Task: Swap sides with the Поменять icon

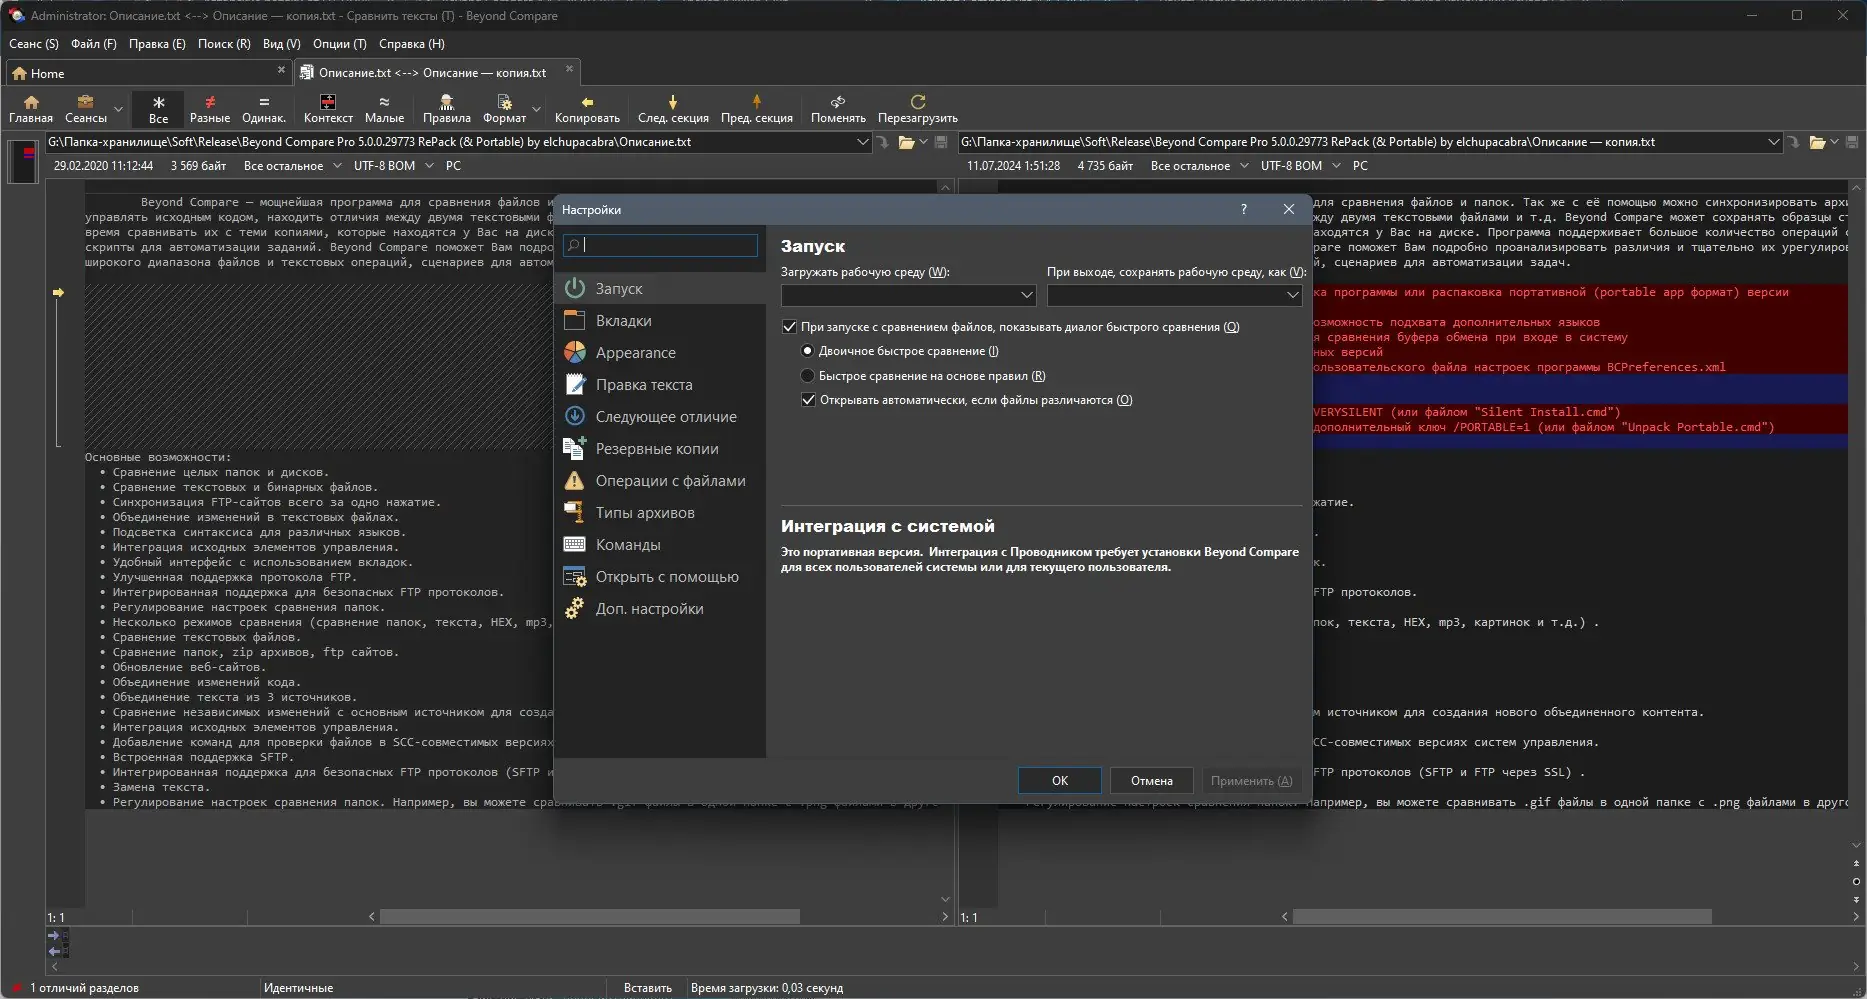Action: tap(838, 103)
